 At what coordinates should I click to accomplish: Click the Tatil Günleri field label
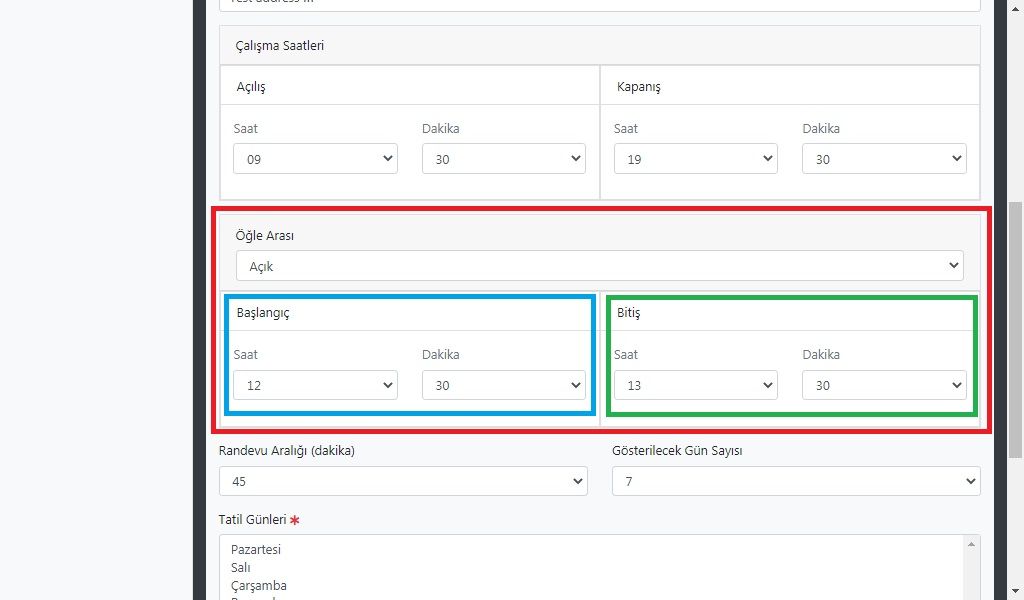tap(252, 519)
